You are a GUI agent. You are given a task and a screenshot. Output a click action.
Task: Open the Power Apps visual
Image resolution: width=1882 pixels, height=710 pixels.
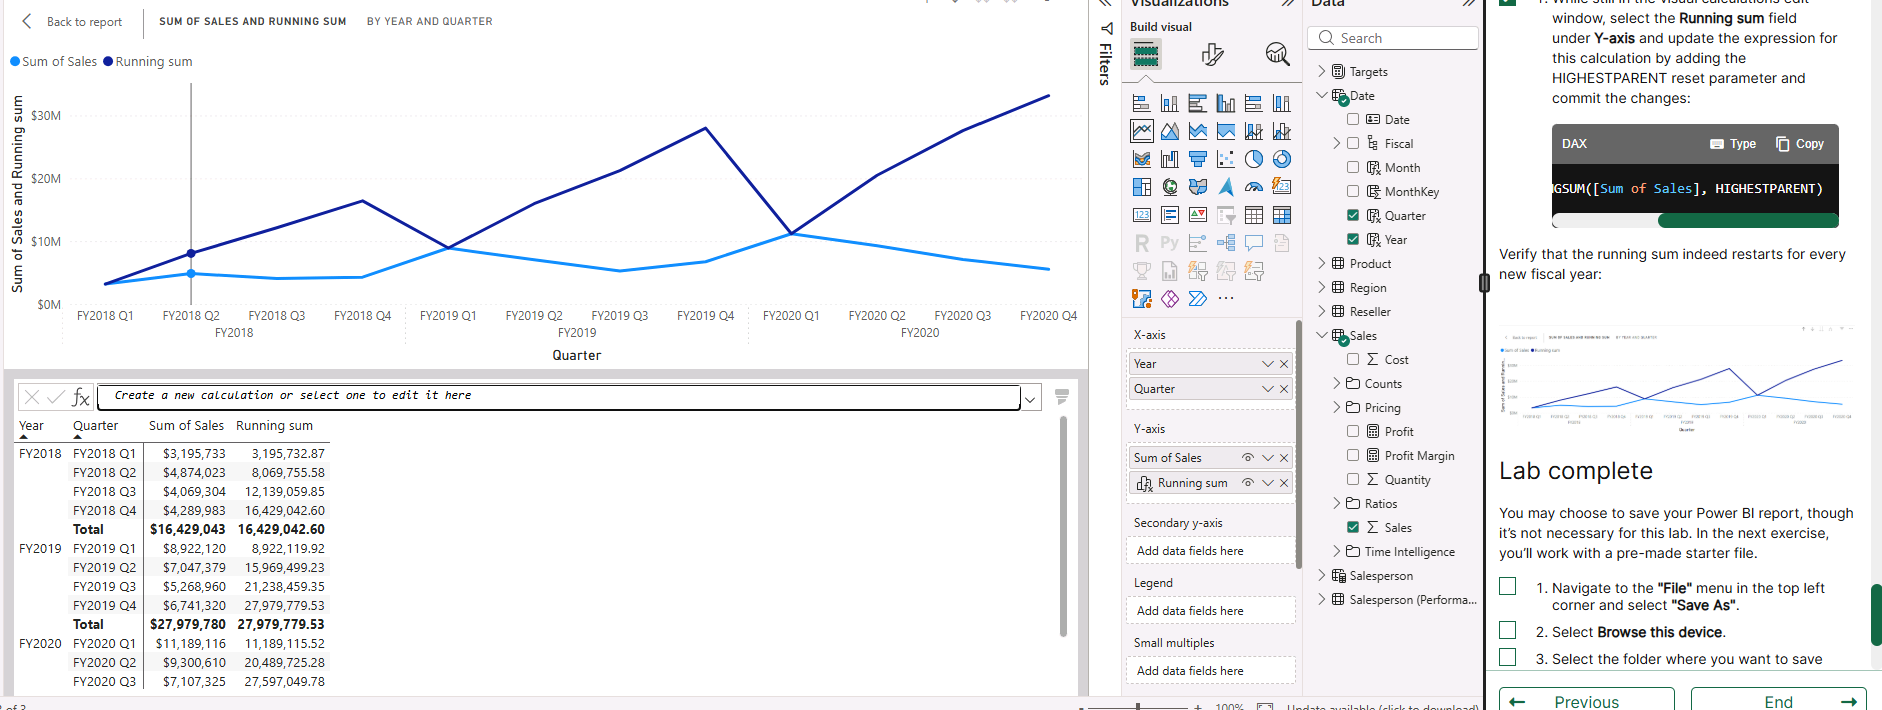pos(1169,299)
